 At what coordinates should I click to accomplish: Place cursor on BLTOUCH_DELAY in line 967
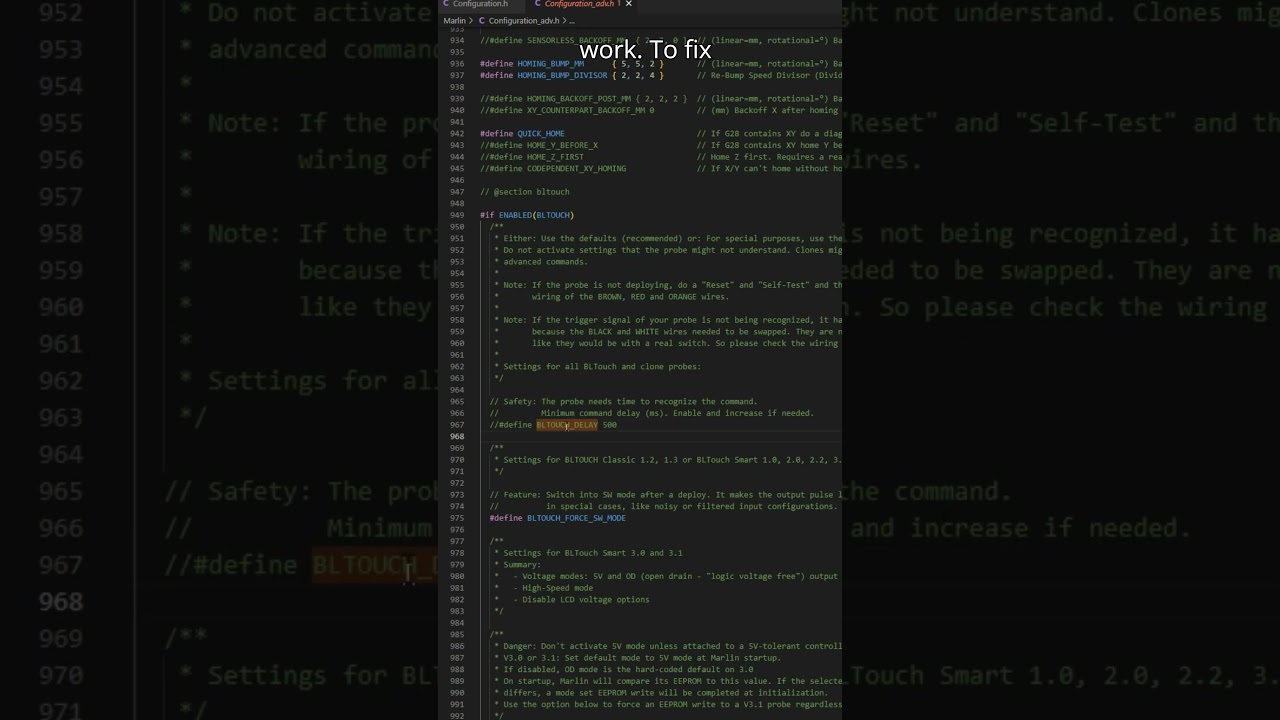pos(567,425)
